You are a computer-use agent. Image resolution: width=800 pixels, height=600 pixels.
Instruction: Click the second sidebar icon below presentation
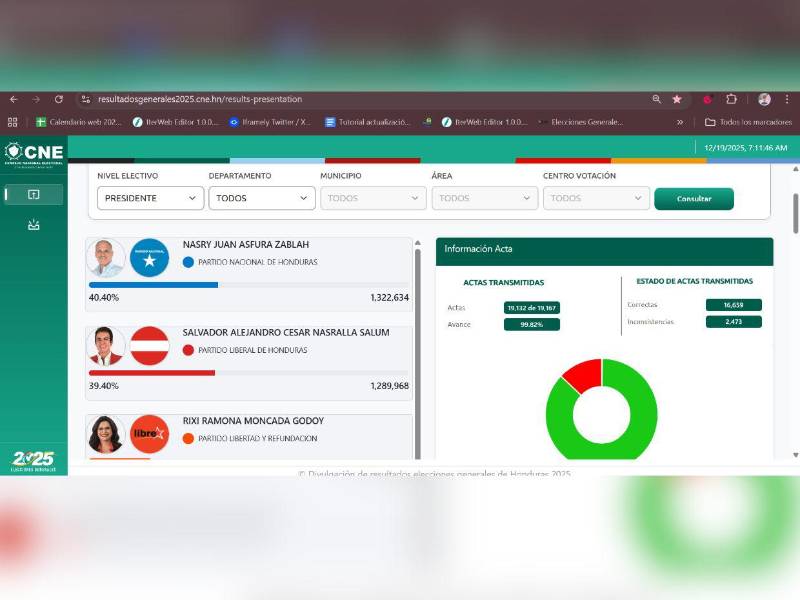click(x=33, y=225)
